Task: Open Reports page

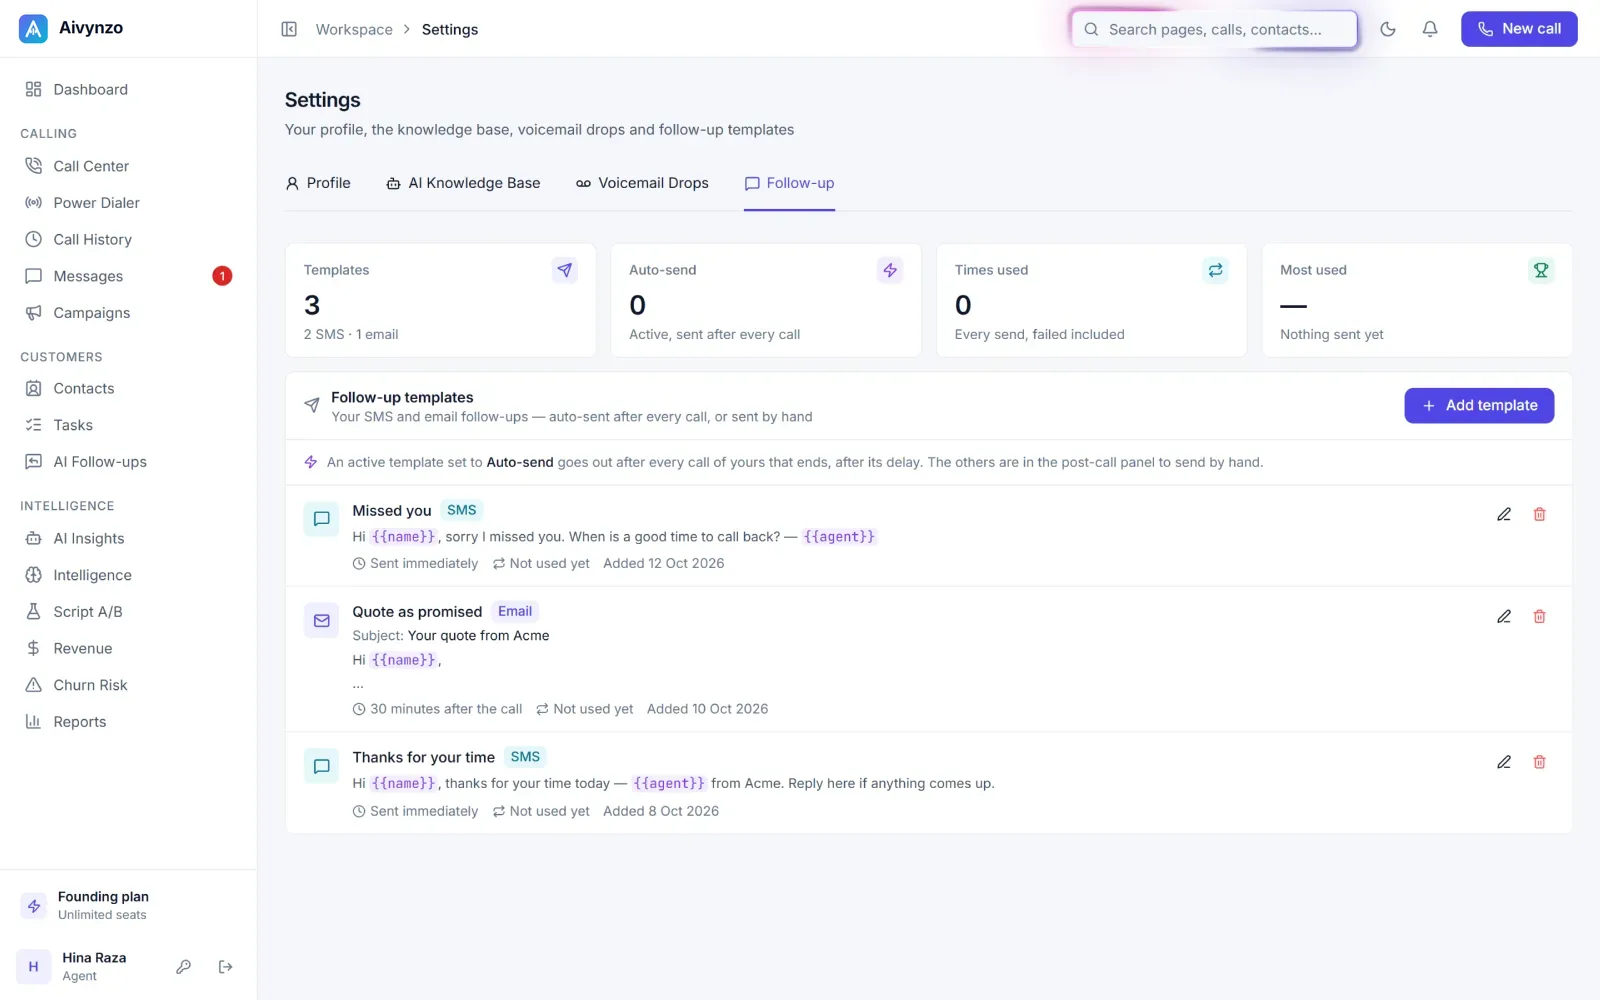Action: tap(128, 722)
